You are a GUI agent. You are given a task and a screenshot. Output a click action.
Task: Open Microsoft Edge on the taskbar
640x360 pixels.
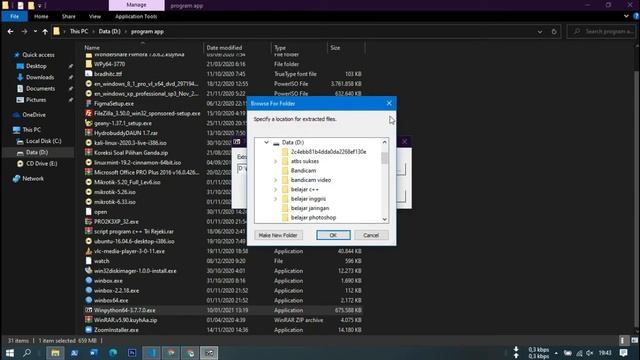pos(113,353)
